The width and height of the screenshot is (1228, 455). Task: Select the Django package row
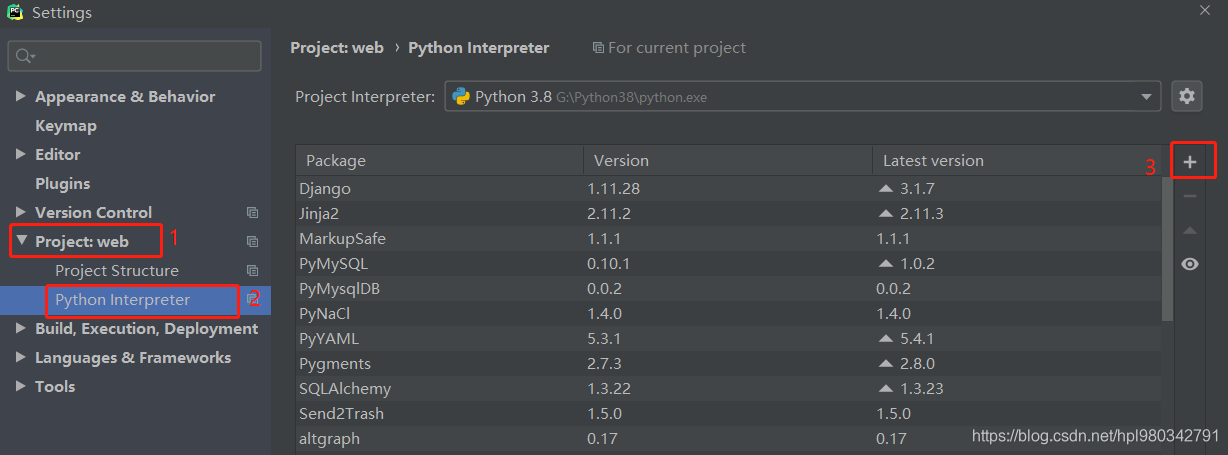pyautogui.click(x=729, y=188)
